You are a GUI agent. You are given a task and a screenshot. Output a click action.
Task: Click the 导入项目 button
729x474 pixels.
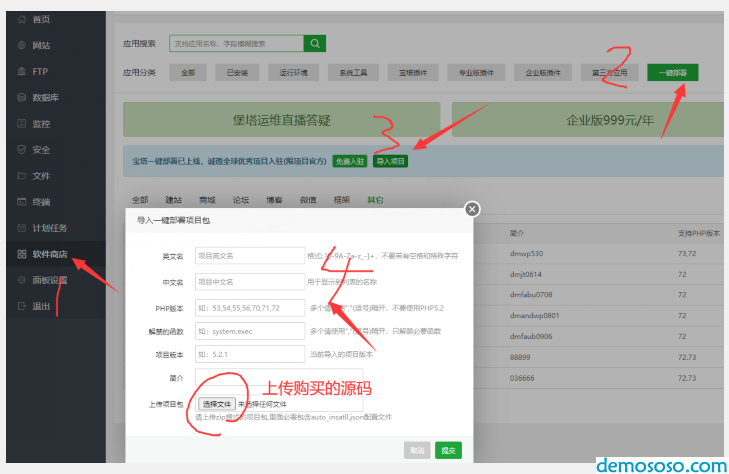[x=391, y=161]
